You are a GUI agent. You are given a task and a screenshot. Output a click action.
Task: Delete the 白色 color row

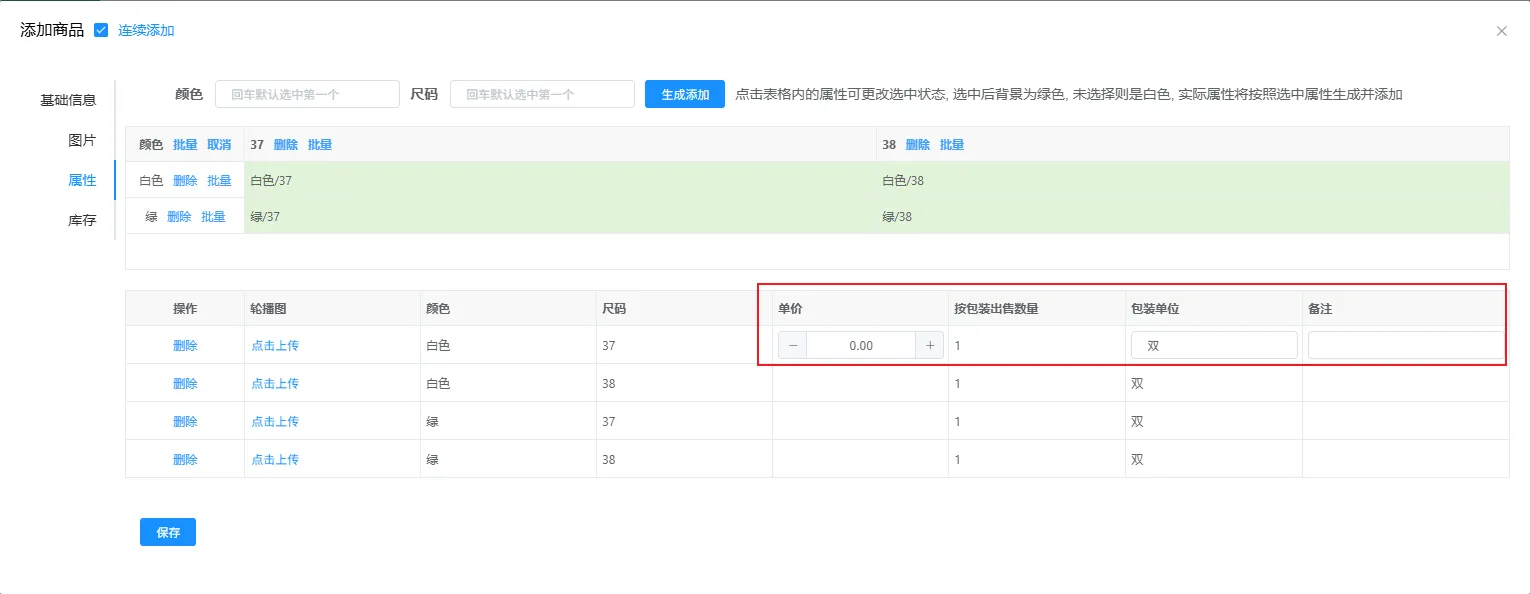pyautogui.click(x=185, y=180)
